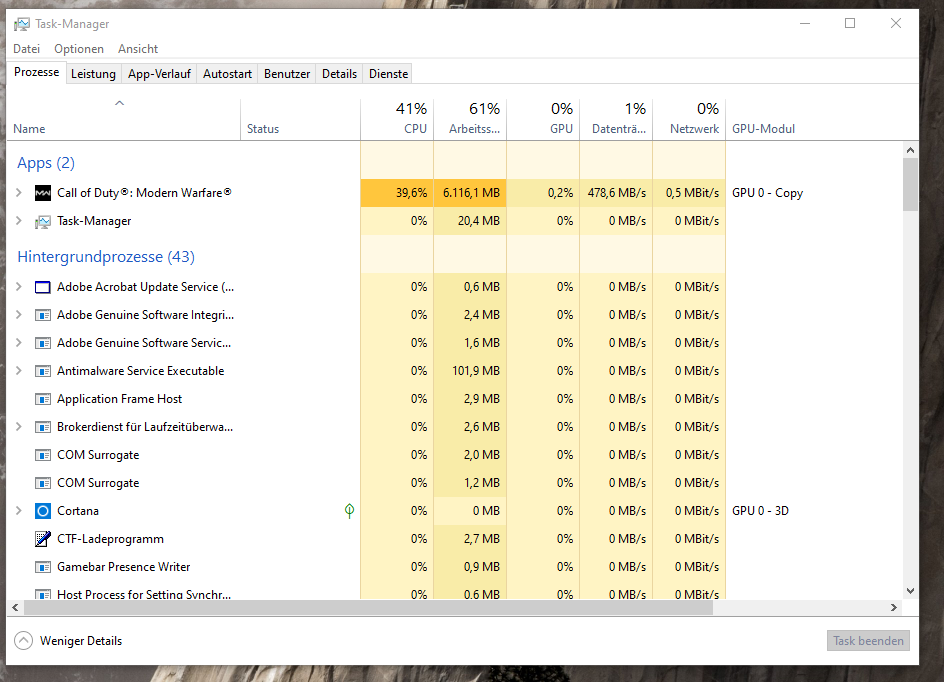Screen dimensions: 944x682
Task: Click the 6.116,1 MB memory cell
Action: pos(470,193)
